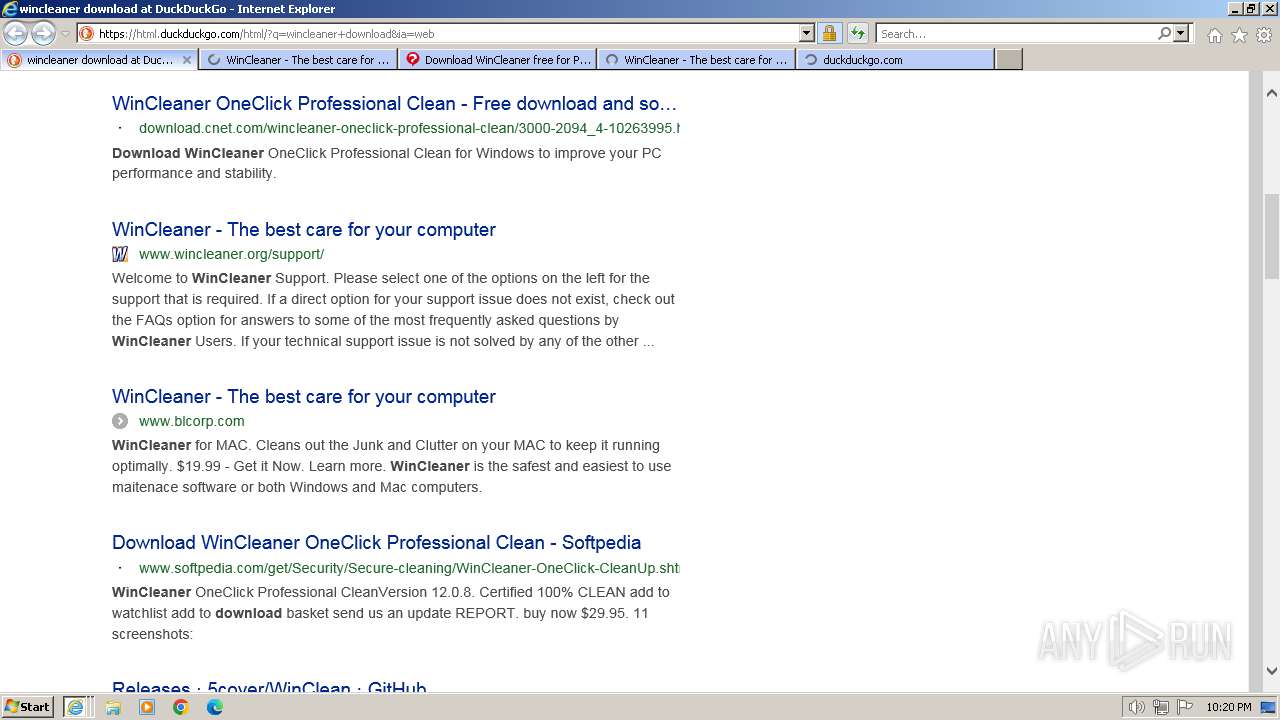Switch to the second 'WinCleaner - The best care' tab
This screenshot has height=720, width=1280.
pyautogui.click(x=298, y=59)
